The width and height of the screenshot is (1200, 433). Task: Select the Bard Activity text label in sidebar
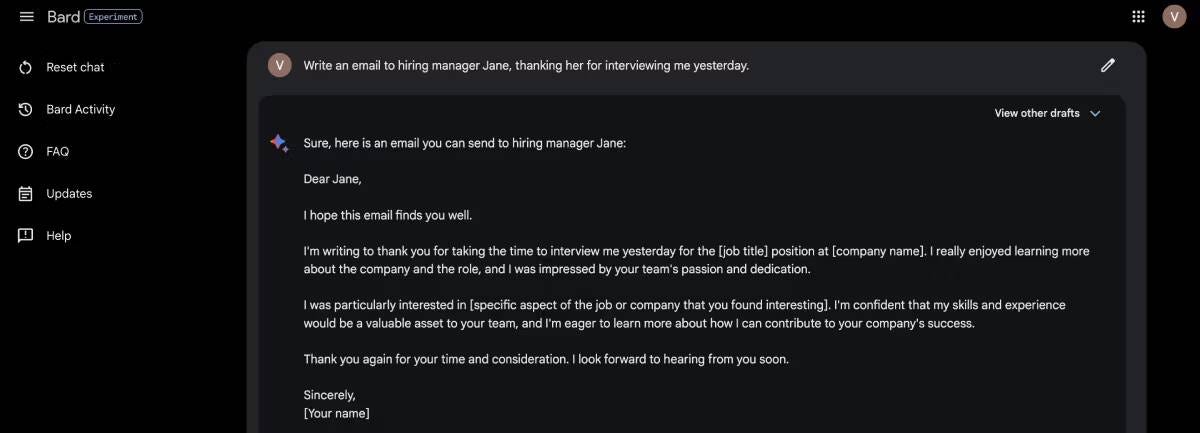(81, 110)
